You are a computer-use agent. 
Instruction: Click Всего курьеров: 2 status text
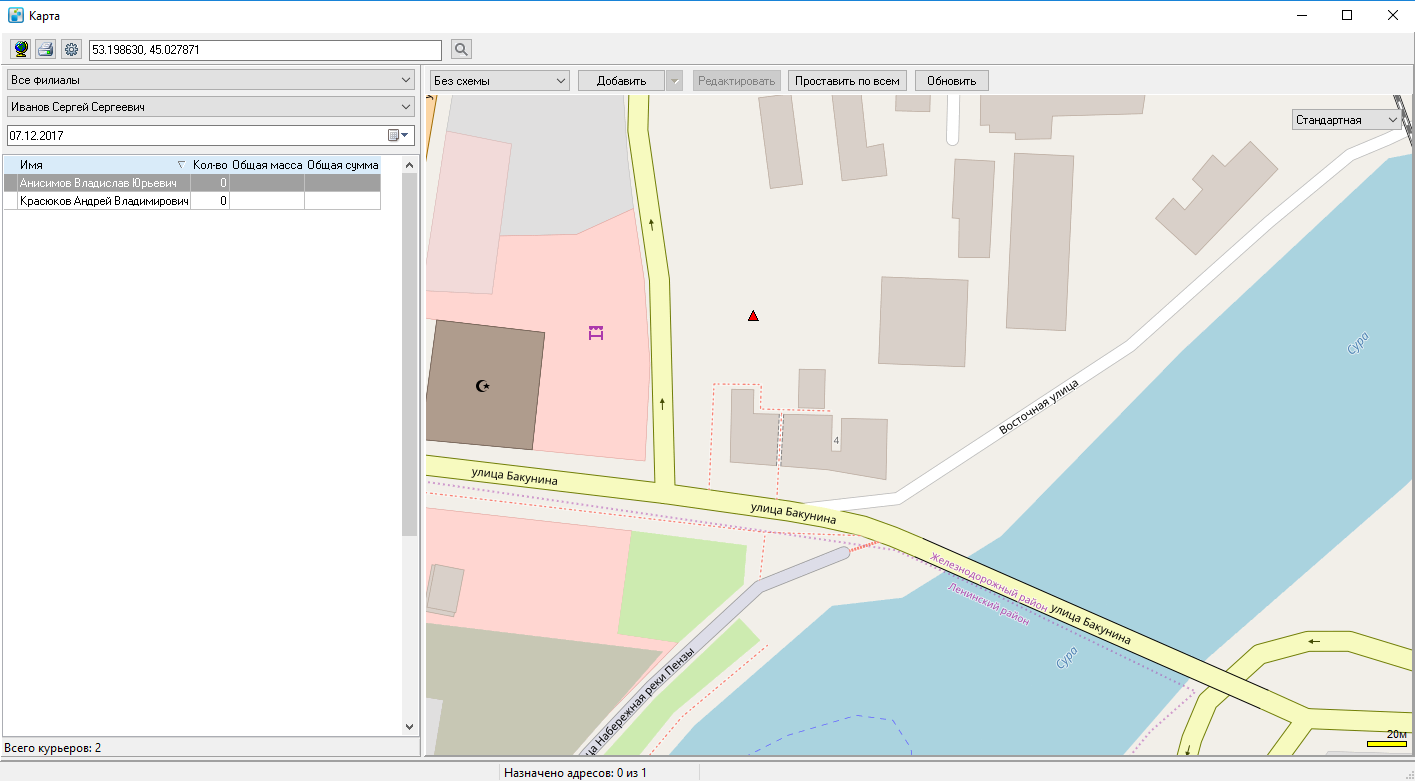(x=52, y=748)
